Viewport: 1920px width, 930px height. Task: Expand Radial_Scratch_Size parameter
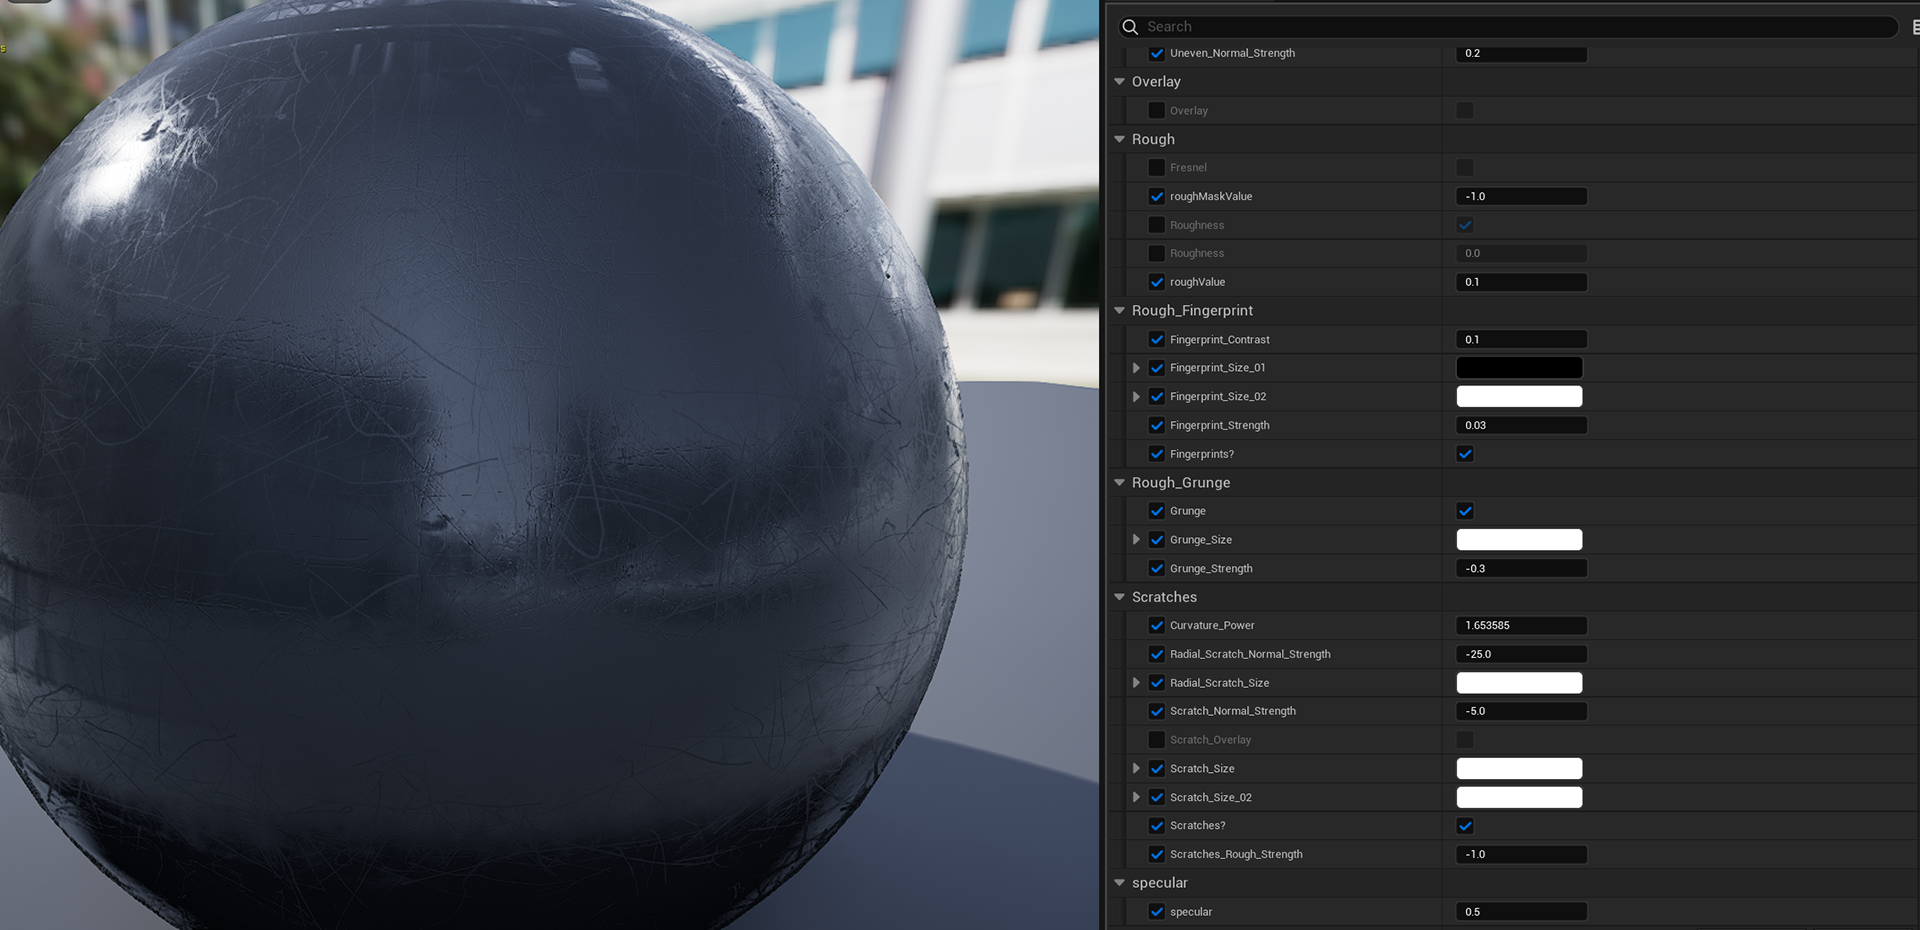pyautogui.click(x=1136, y=683)
